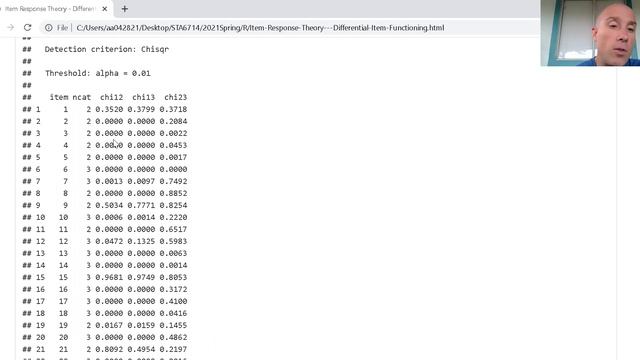640x360 pixels.
Task: Close the Item Response Theory tab
Action: (x=104, y=9)
